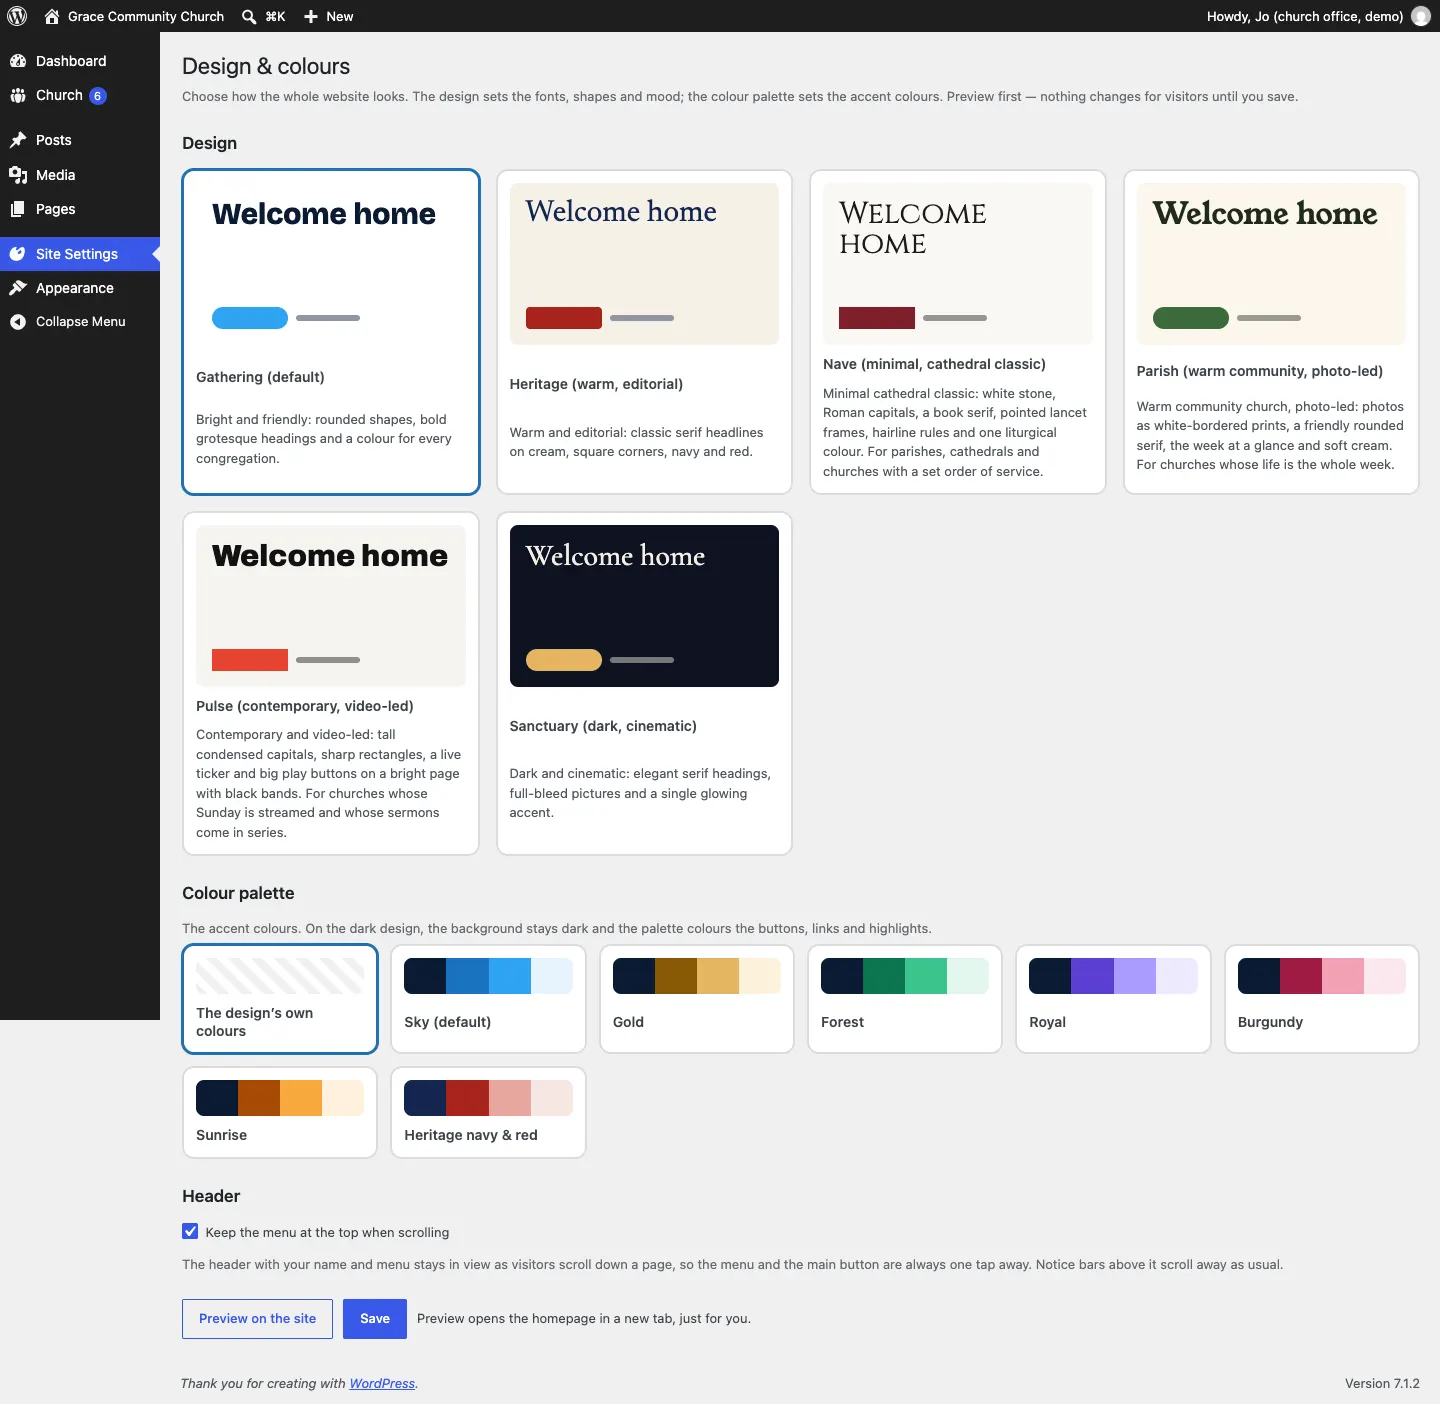1440x1404 pixels.
Task: Pick the Parish (warm community, photo-led) design
Action: coord(1271,332)
